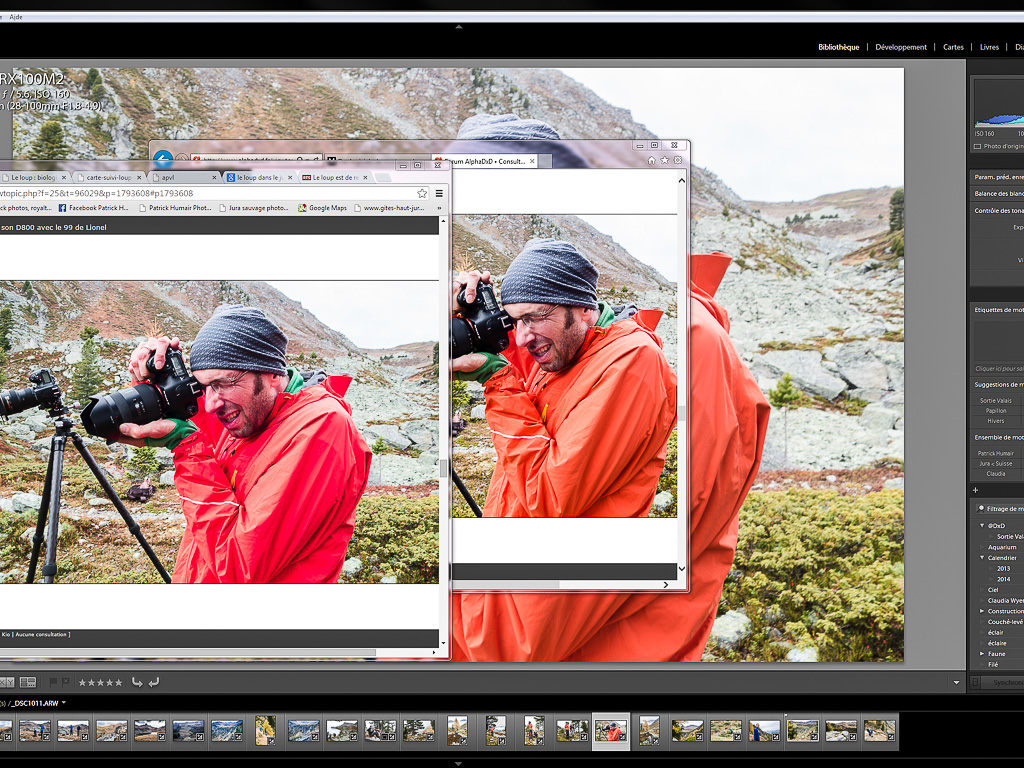1024x768 pixels.
Task: Collapse the 'Etiquettes de mot' panel header
Action: pyautogui.click(x=999, y=310)
